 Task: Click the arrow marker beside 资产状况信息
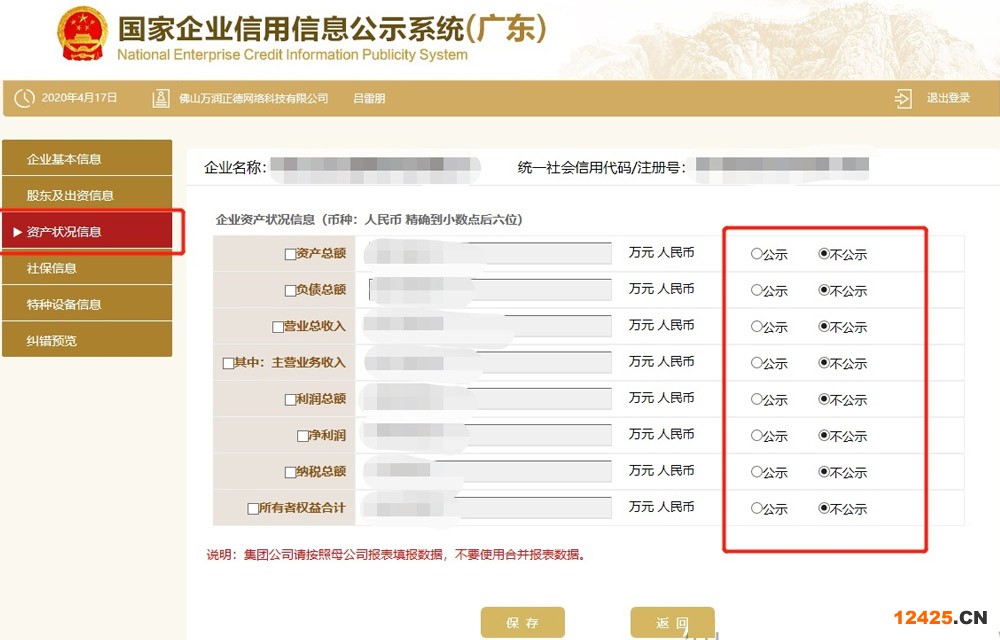coord(17,232)
